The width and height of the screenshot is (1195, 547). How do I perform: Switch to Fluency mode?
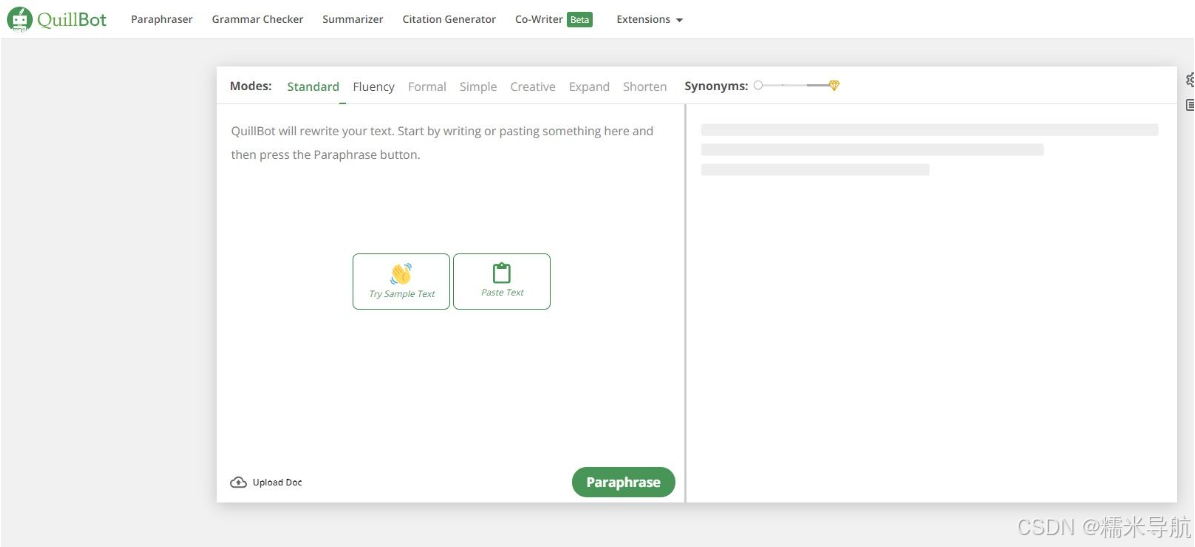373,87
